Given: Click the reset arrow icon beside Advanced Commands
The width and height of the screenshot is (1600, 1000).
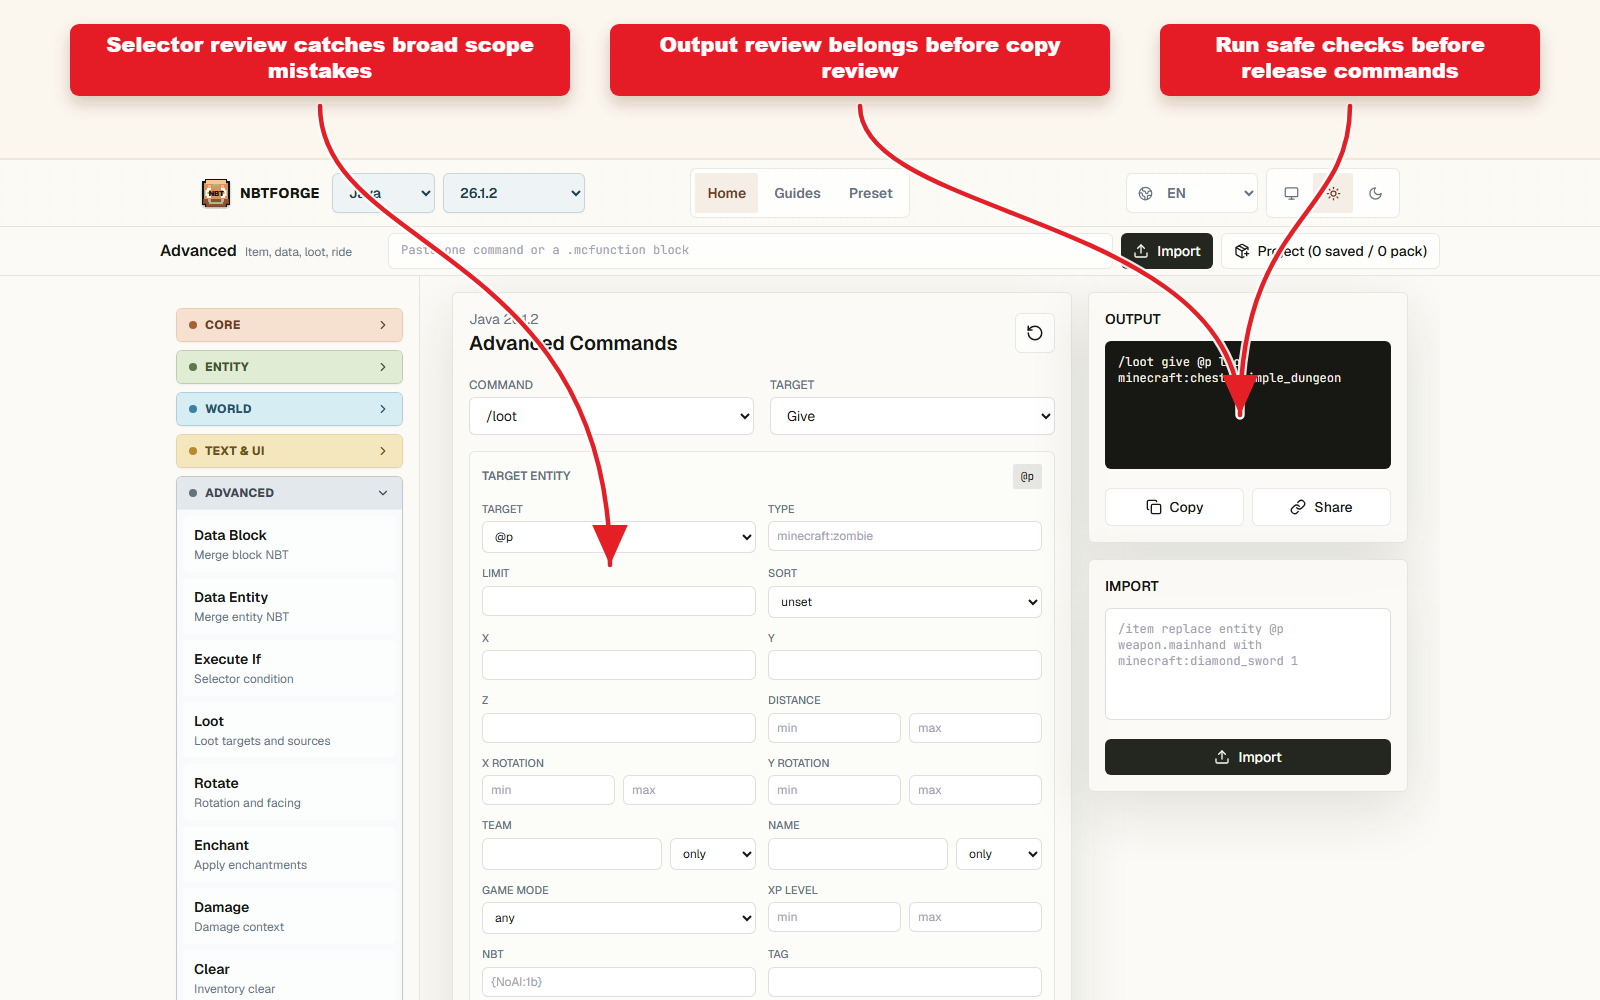Looking at the screenshot, I should (1035, 333).
